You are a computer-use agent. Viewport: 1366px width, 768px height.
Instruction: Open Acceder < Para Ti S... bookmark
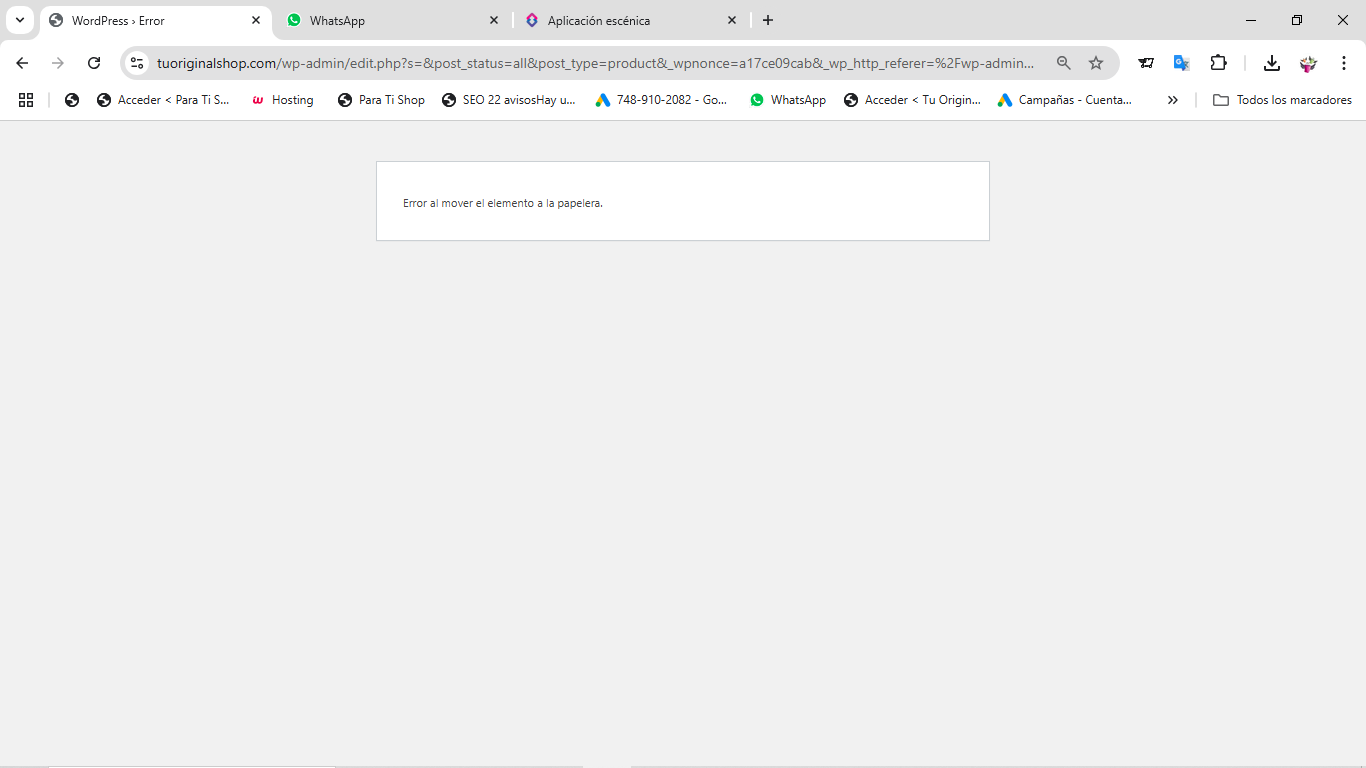(x=164, y=100)
